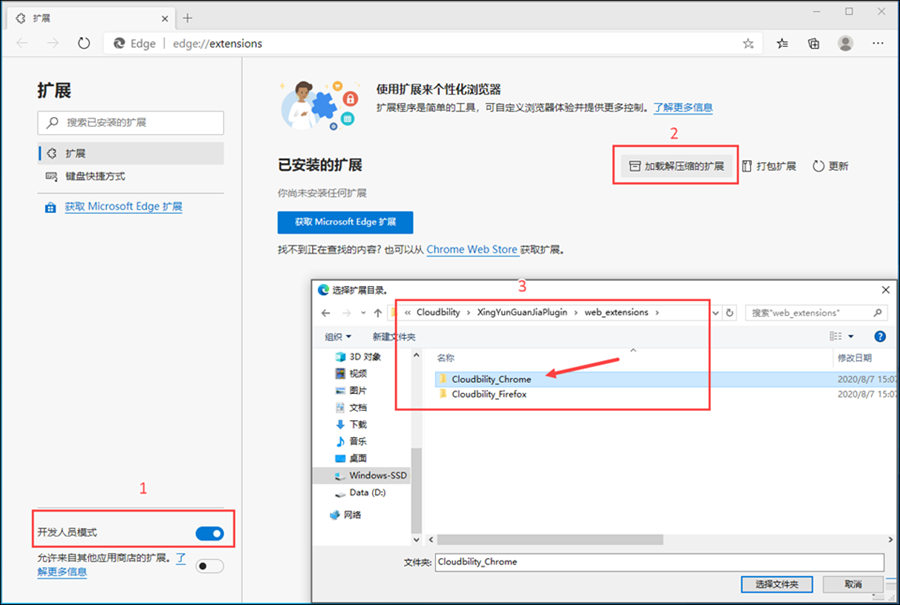Click the browser forward arrow
900x605 pixels.
pyautogui.click(x=53, y=43)
